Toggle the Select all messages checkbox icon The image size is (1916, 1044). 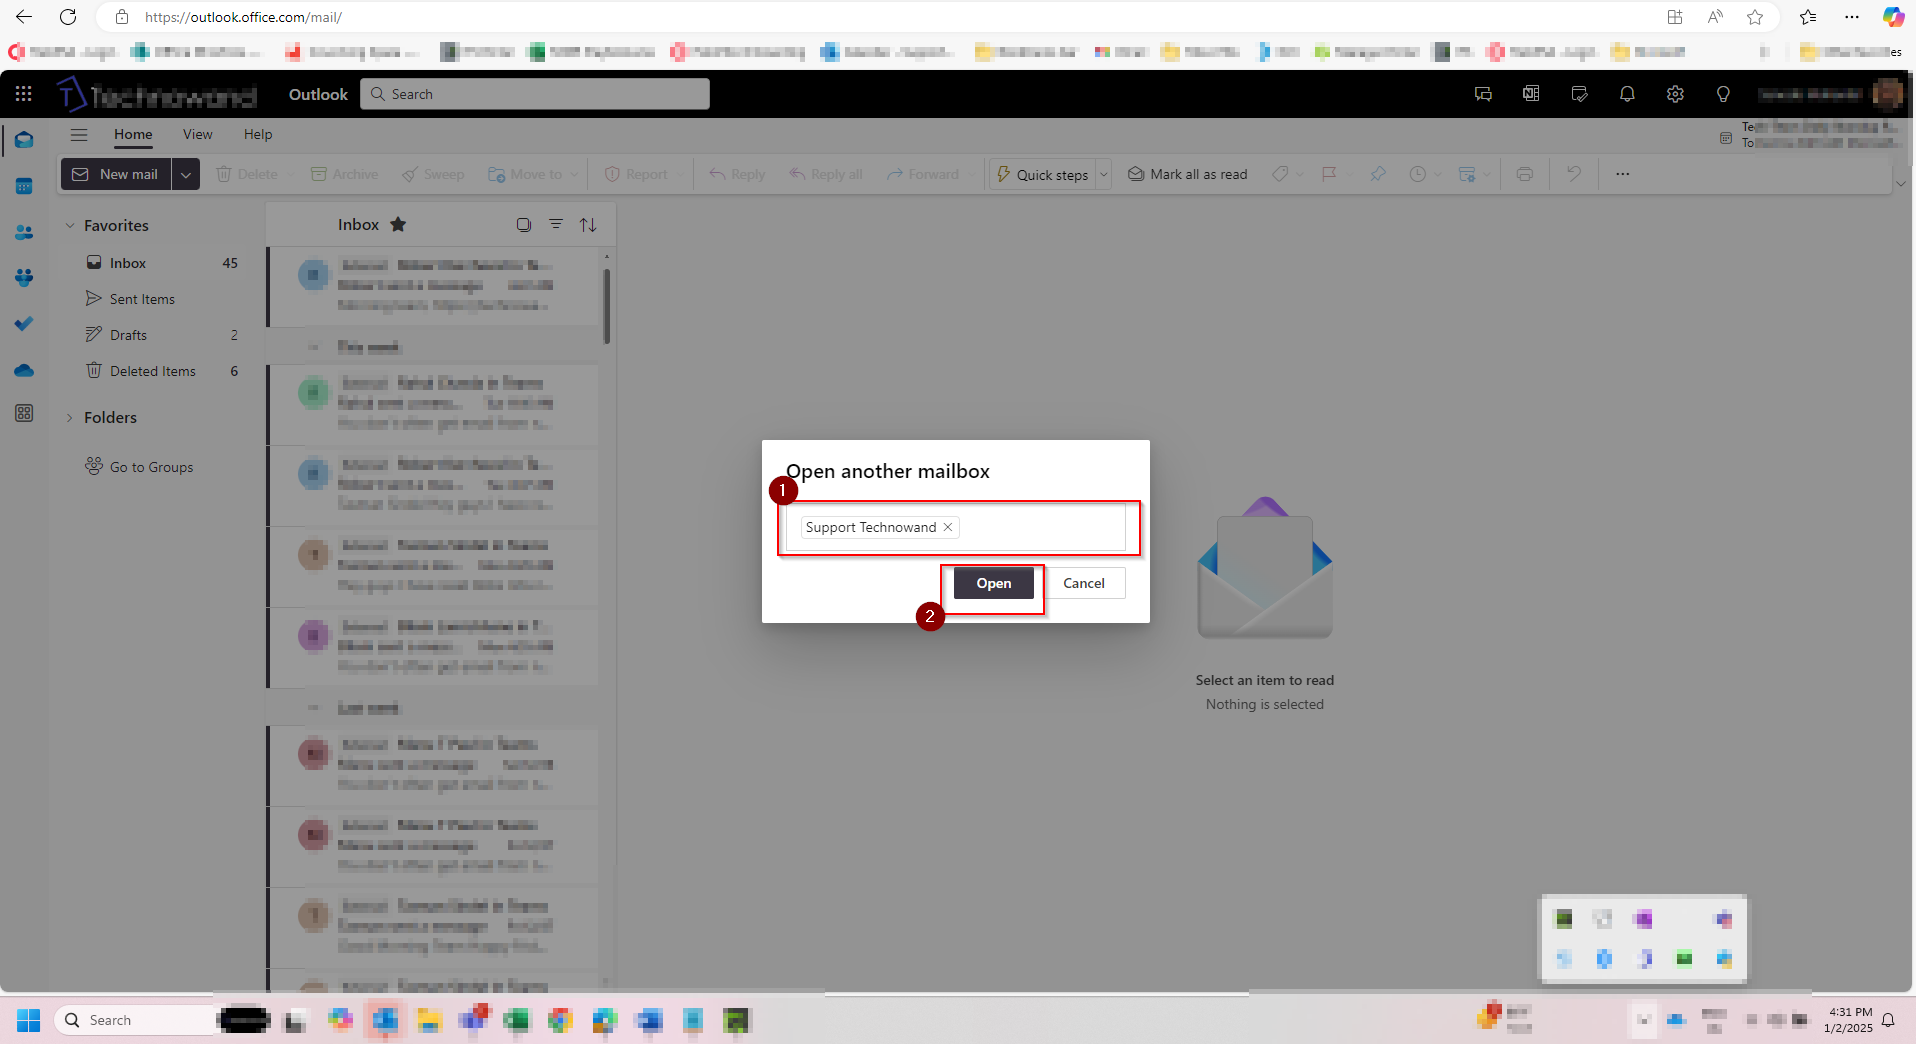pos(524,224)
